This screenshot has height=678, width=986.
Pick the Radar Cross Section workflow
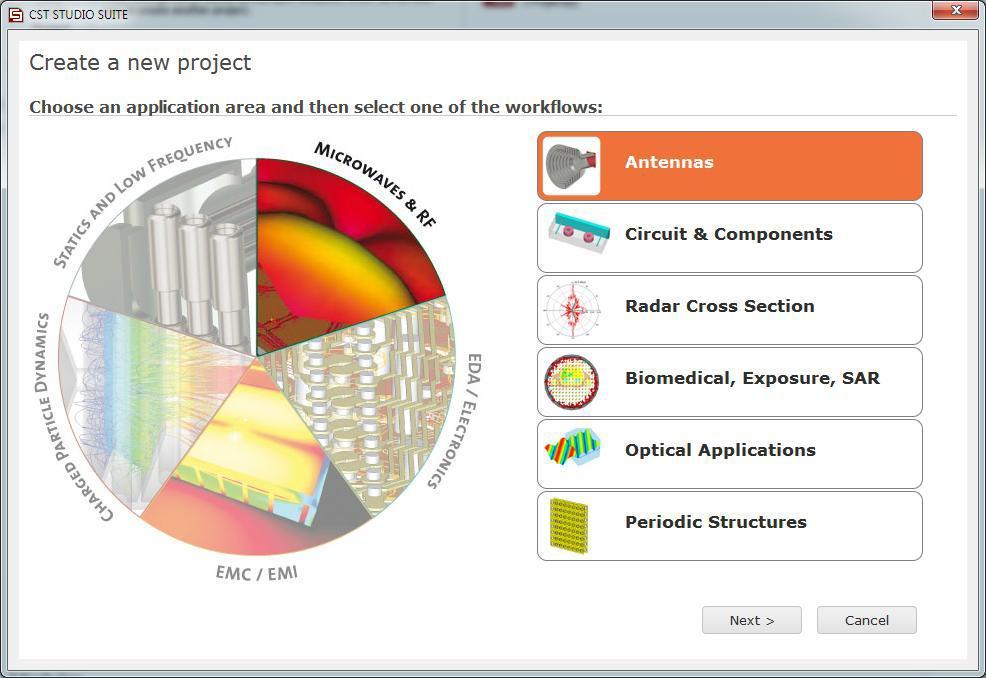click(729, 310)
